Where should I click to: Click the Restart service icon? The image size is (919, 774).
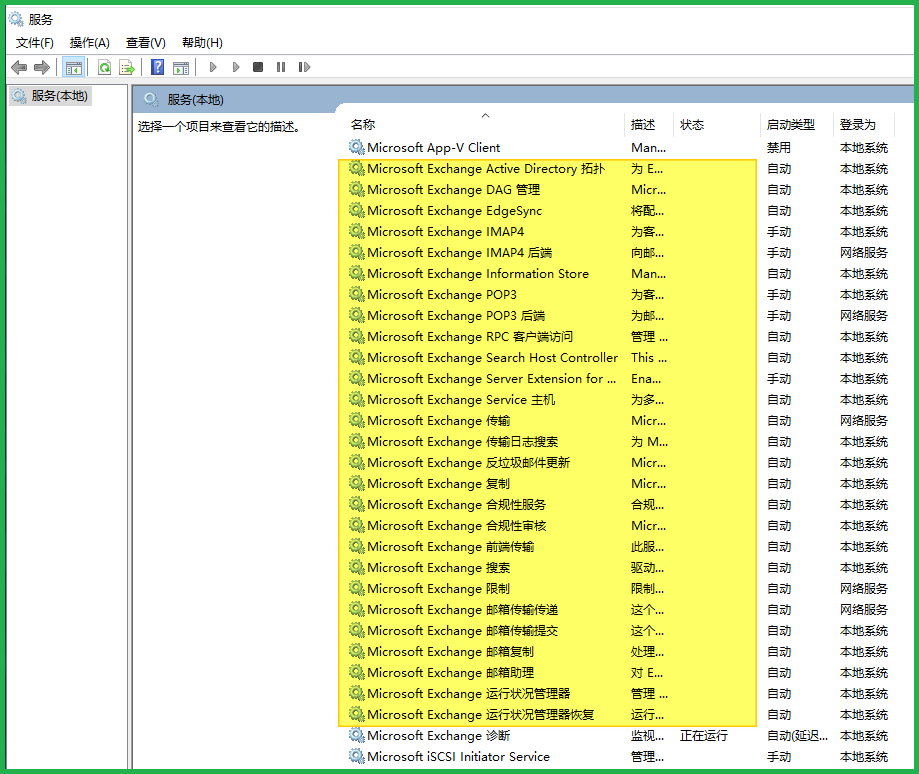pos(304,67)
